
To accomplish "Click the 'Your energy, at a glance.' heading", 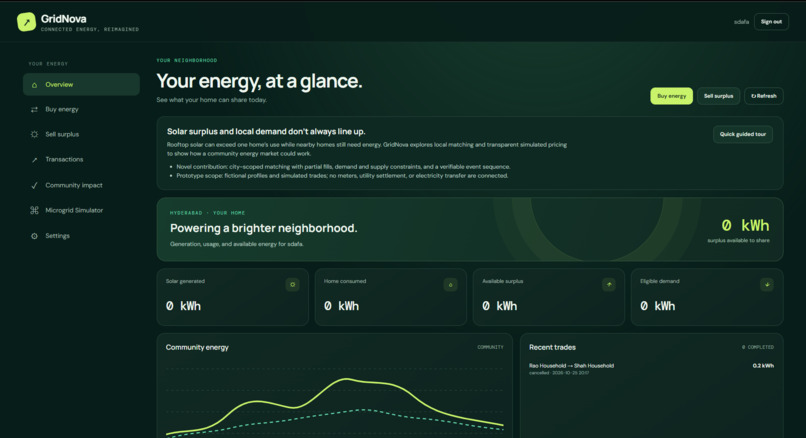I will pos(259,81).
